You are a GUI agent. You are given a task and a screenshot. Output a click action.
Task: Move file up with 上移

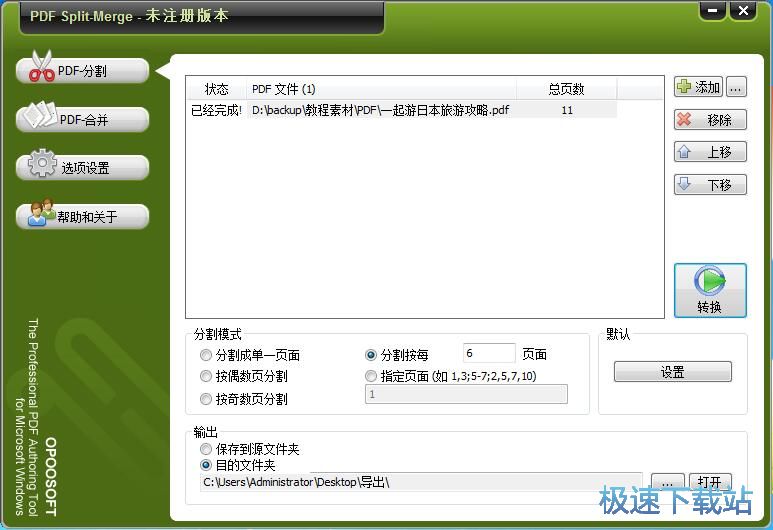click(710, 152)
